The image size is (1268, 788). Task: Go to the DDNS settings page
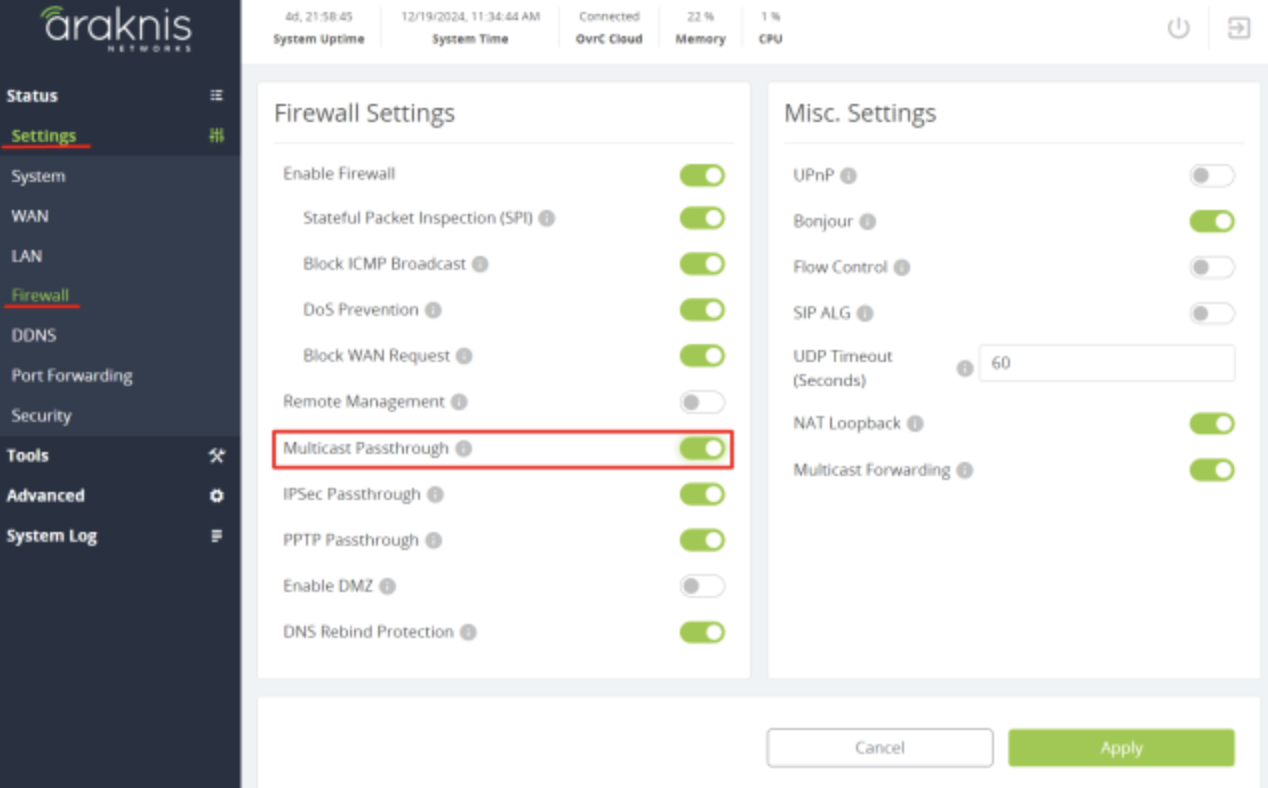coord(34,336)
